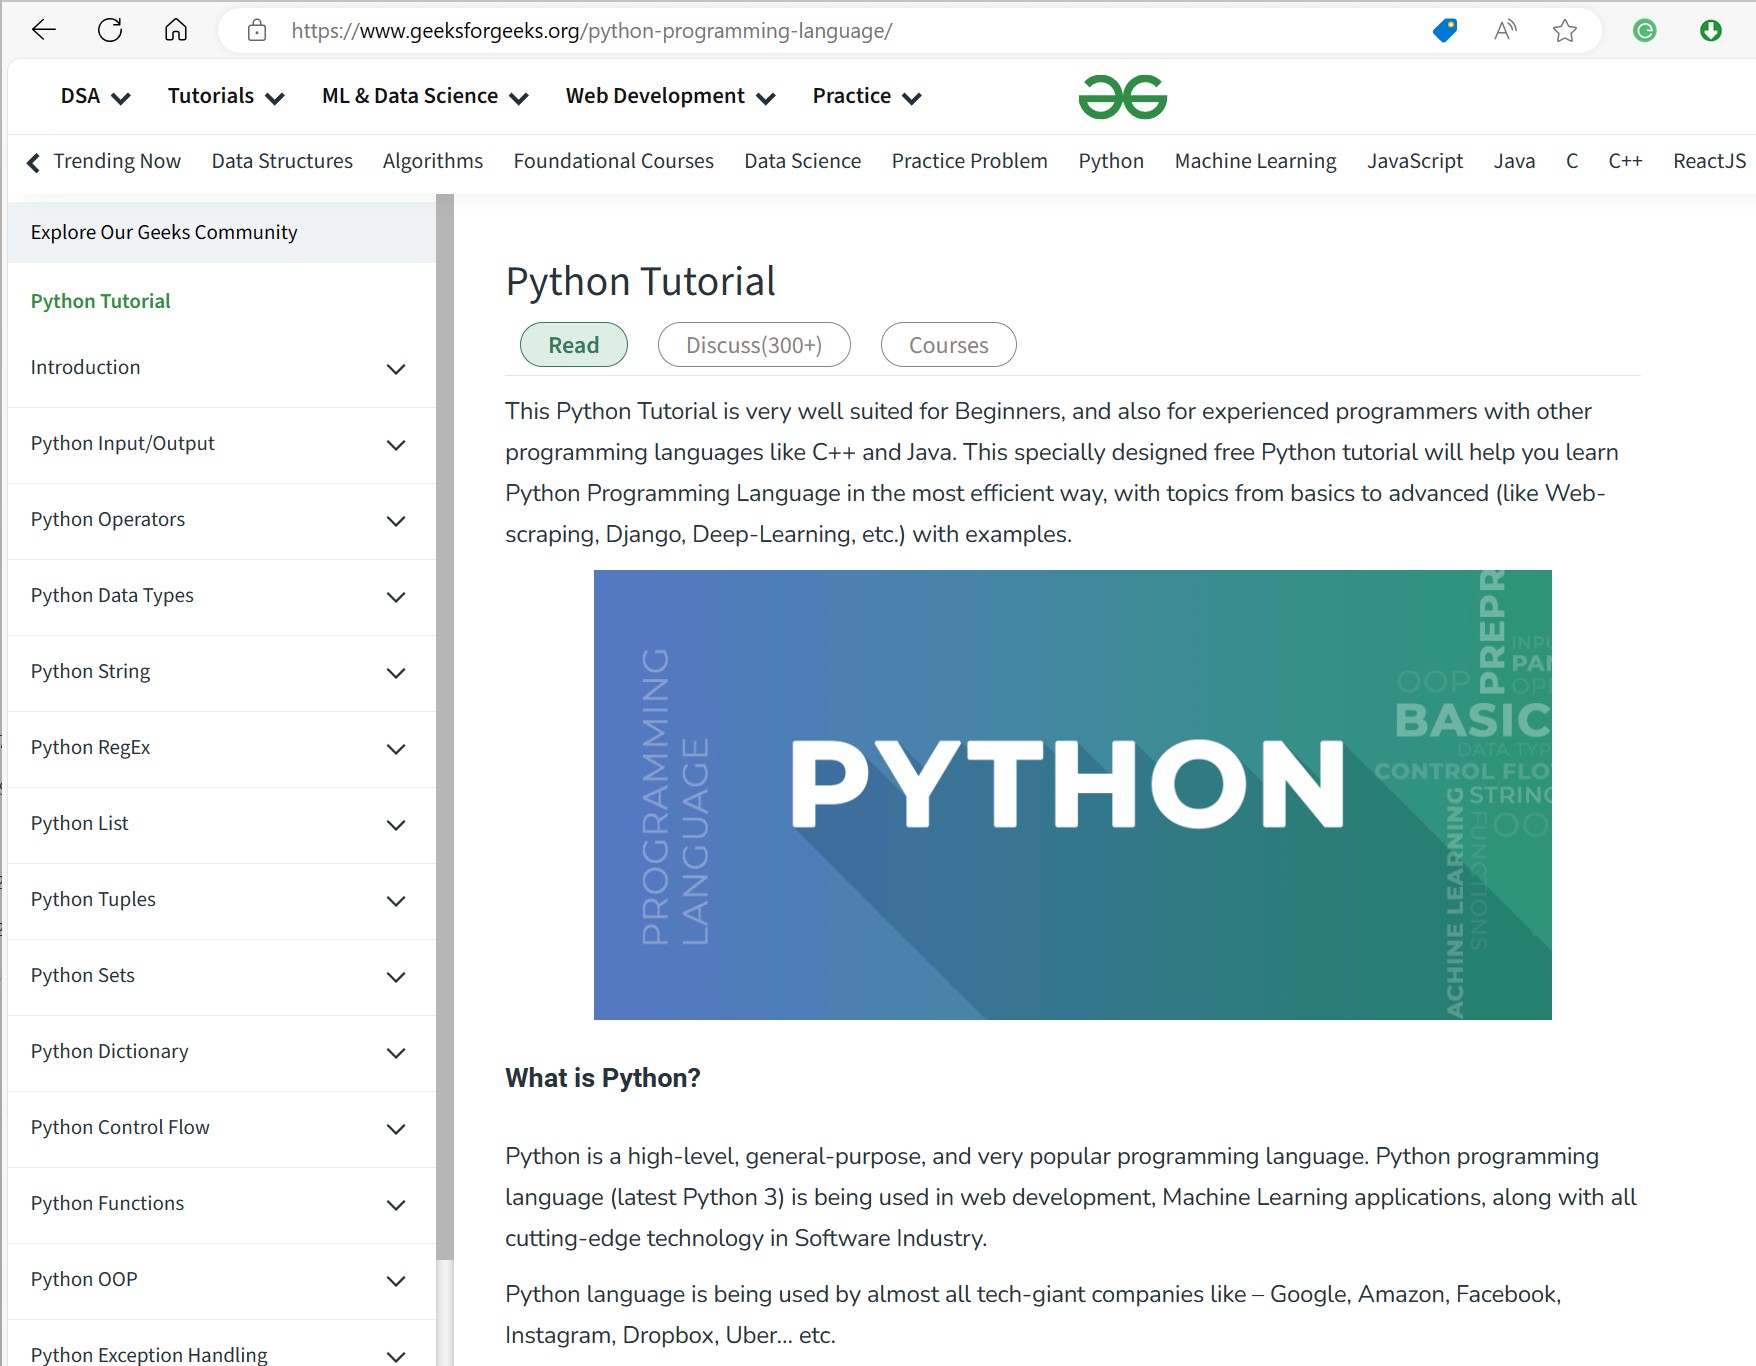Expand the Python RegEx section

(x=221, y=748)
